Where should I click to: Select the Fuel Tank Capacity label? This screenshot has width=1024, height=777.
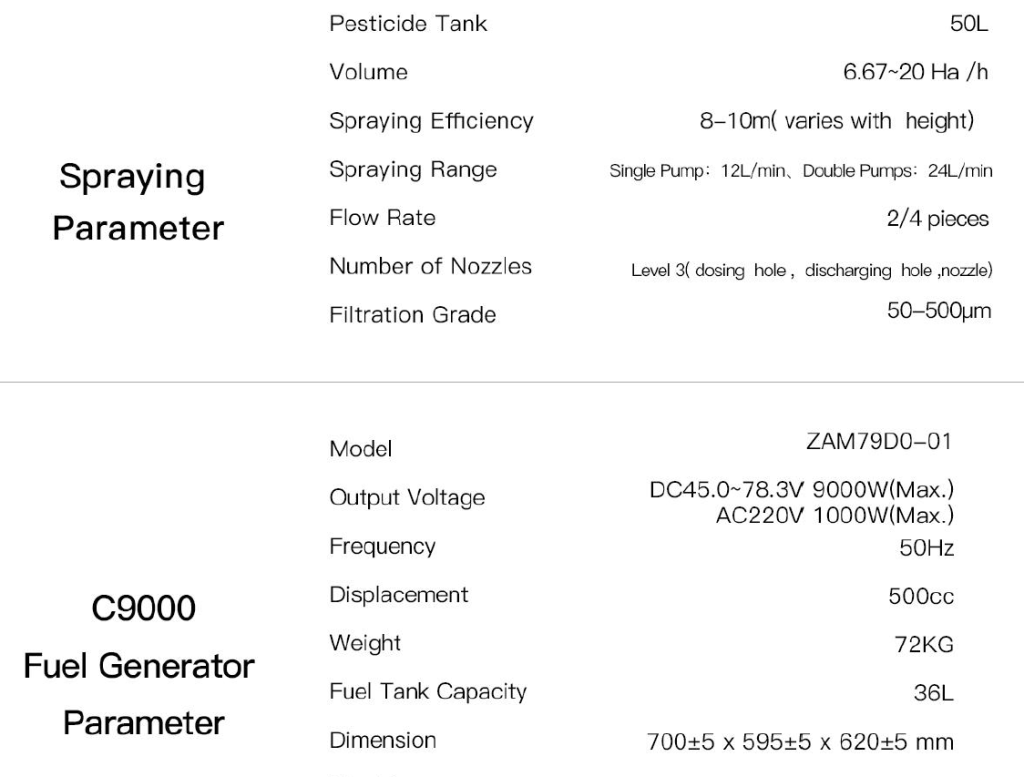427,692
